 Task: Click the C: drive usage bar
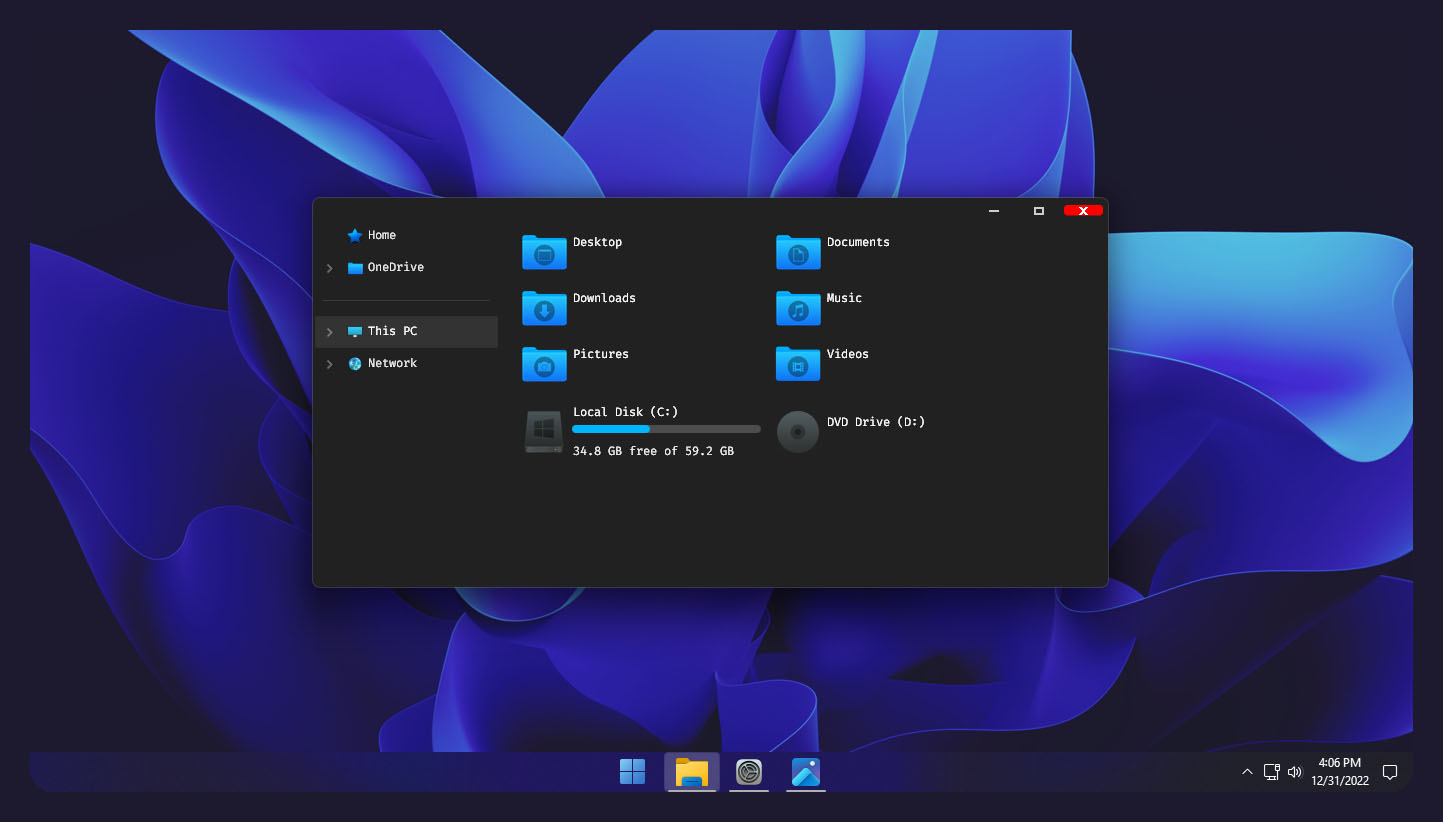(x=665, y=428)
